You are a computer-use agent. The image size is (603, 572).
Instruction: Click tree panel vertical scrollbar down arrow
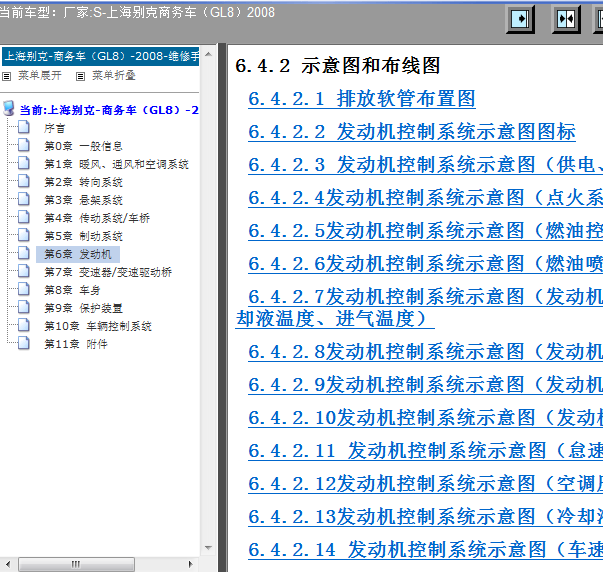click(208, 548)
